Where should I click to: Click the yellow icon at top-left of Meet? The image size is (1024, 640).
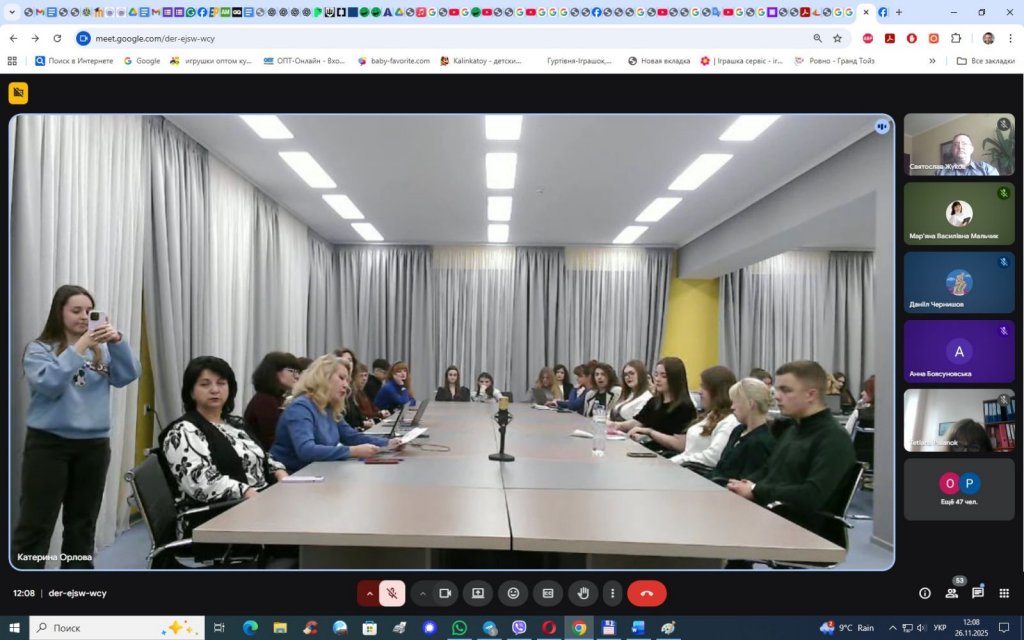pyautogui.click(x=18, y=93)
